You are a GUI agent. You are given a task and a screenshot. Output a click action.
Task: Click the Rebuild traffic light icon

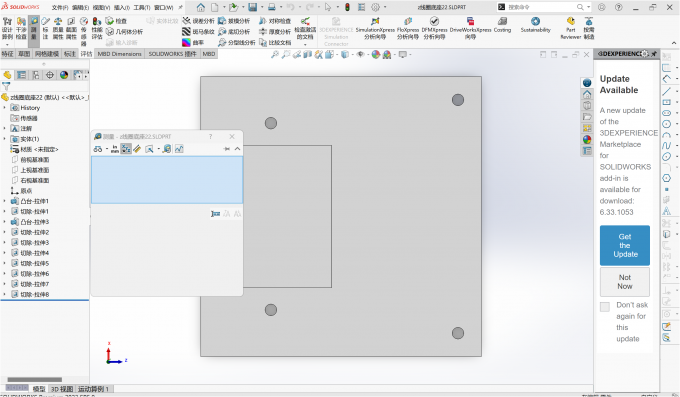[x=347, y=7]
